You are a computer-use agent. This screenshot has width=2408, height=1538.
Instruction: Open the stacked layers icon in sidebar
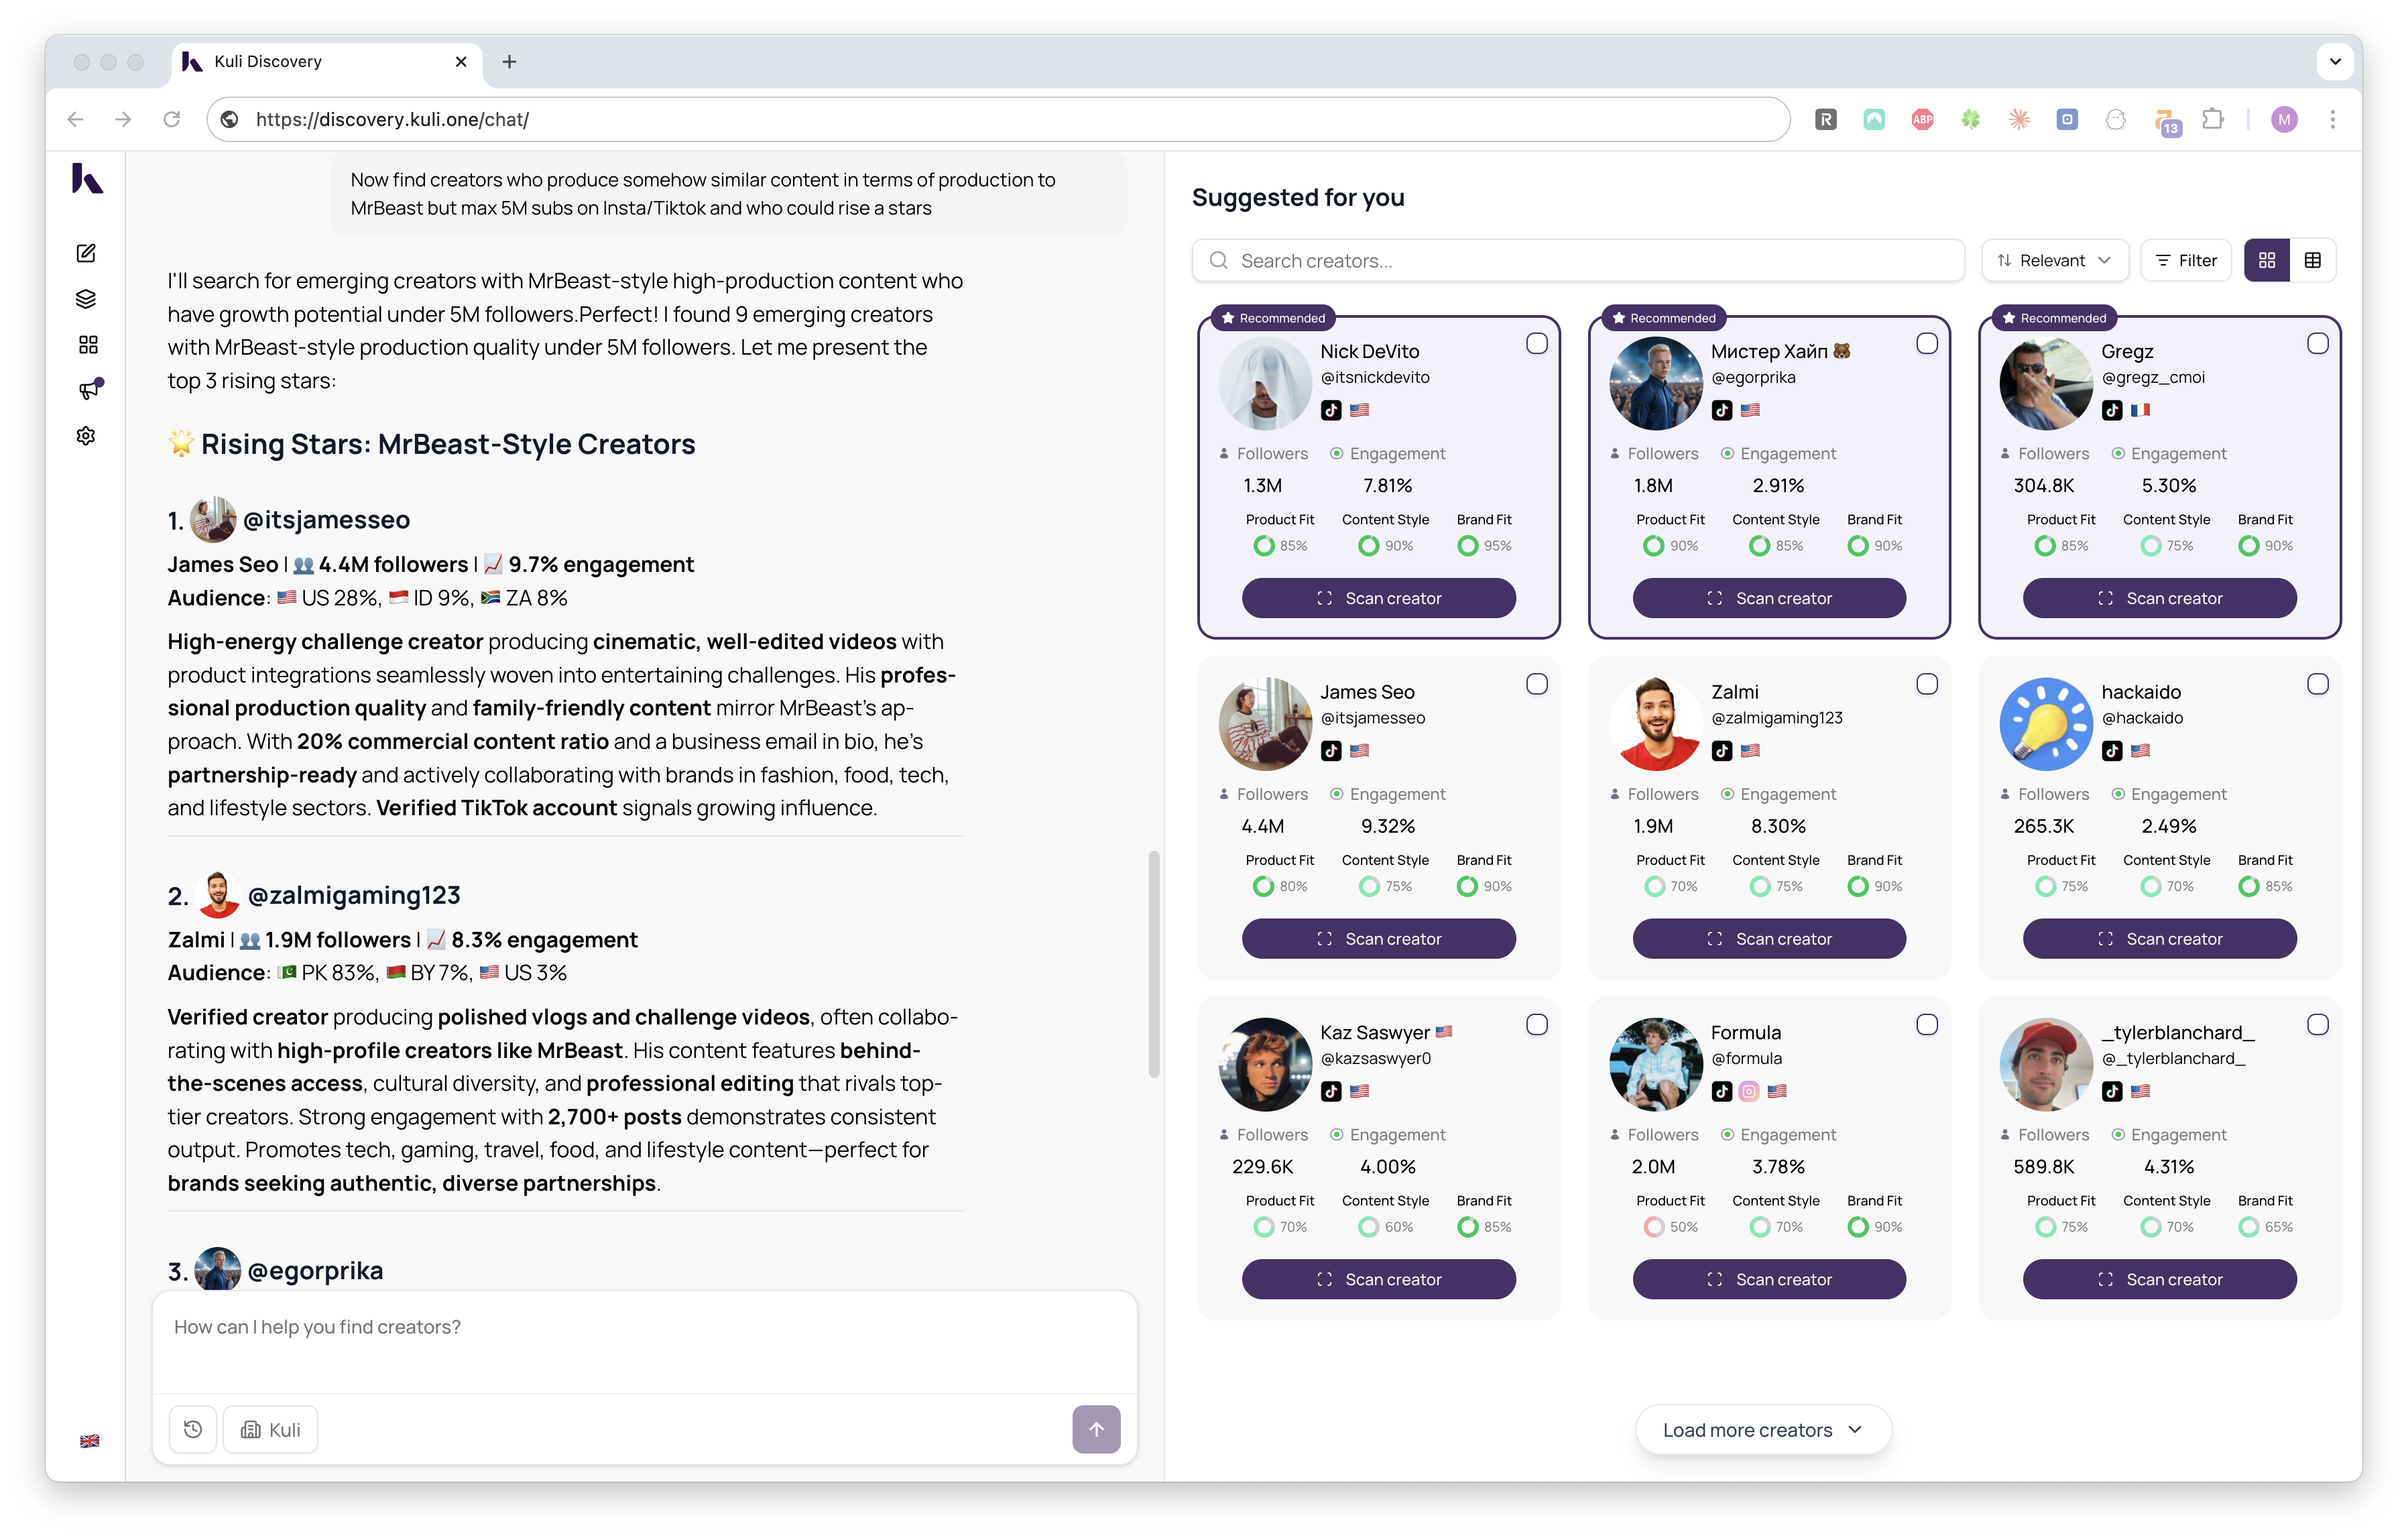pyautogui.click(x=86, y=299)
